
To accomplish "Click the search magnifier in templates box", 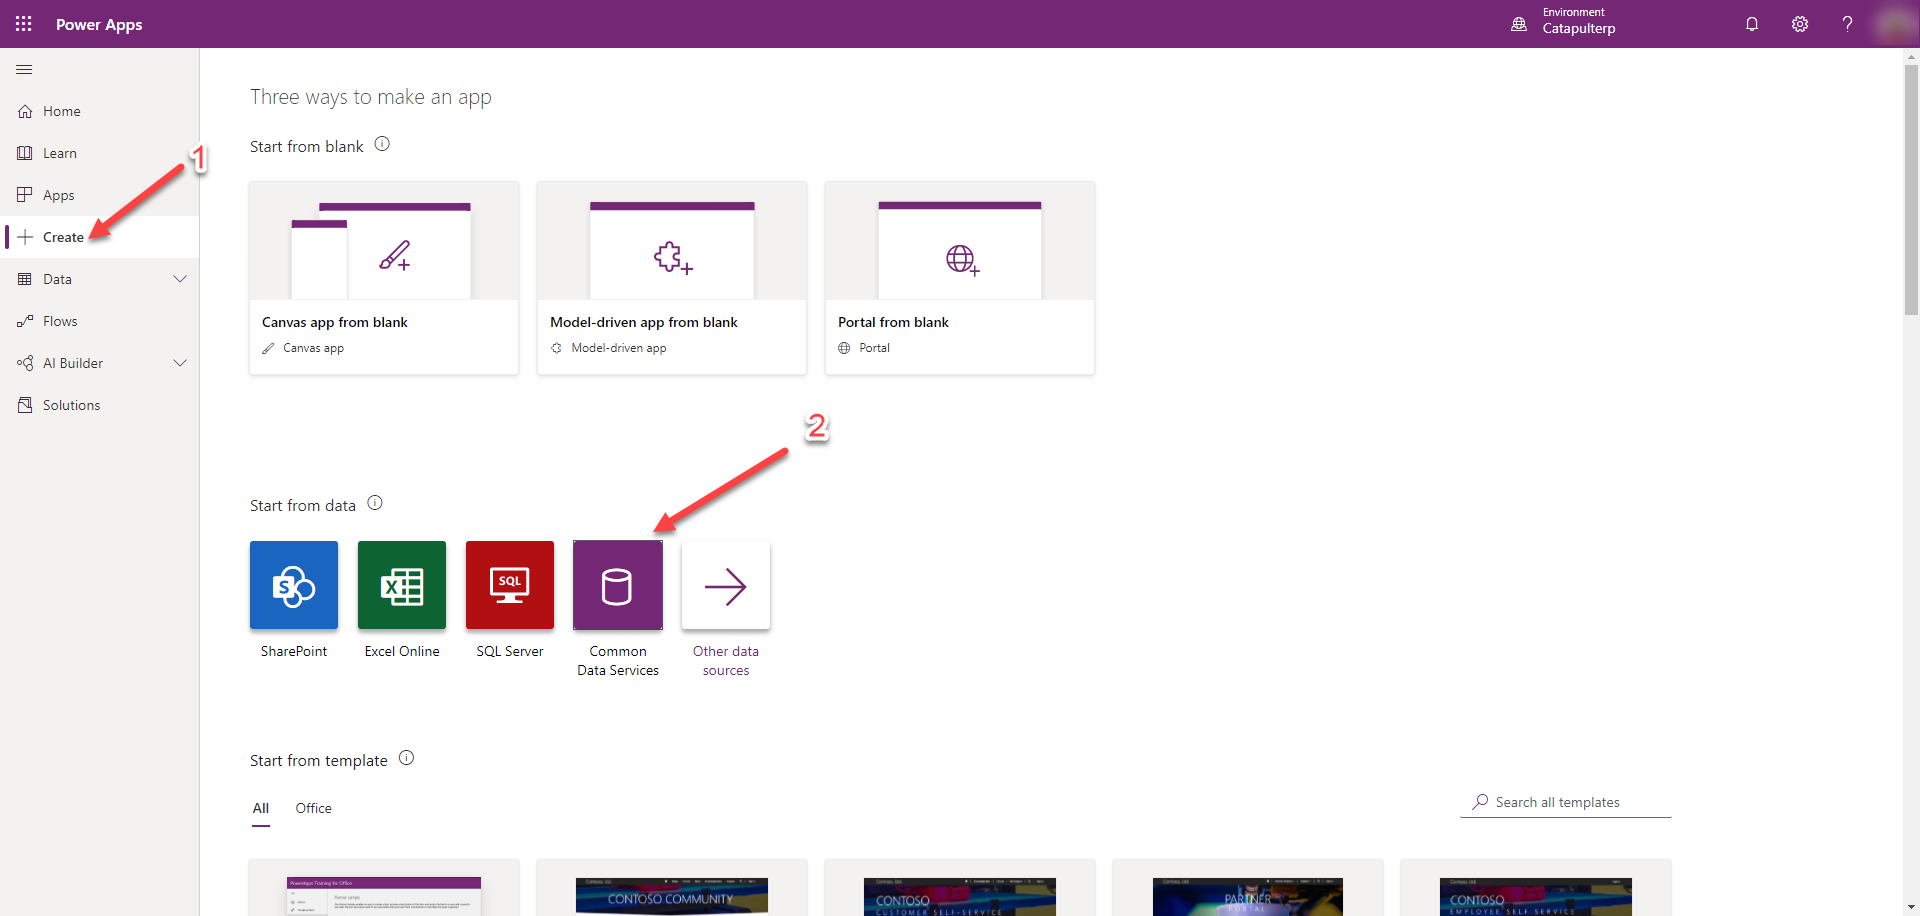I will coord(1480,802).
